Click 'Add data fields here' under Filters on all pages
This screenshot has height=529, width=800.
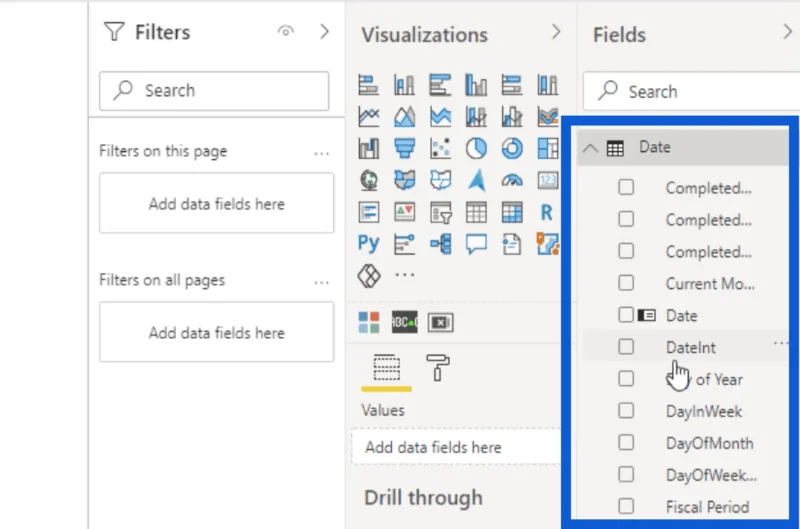(216, 332)
